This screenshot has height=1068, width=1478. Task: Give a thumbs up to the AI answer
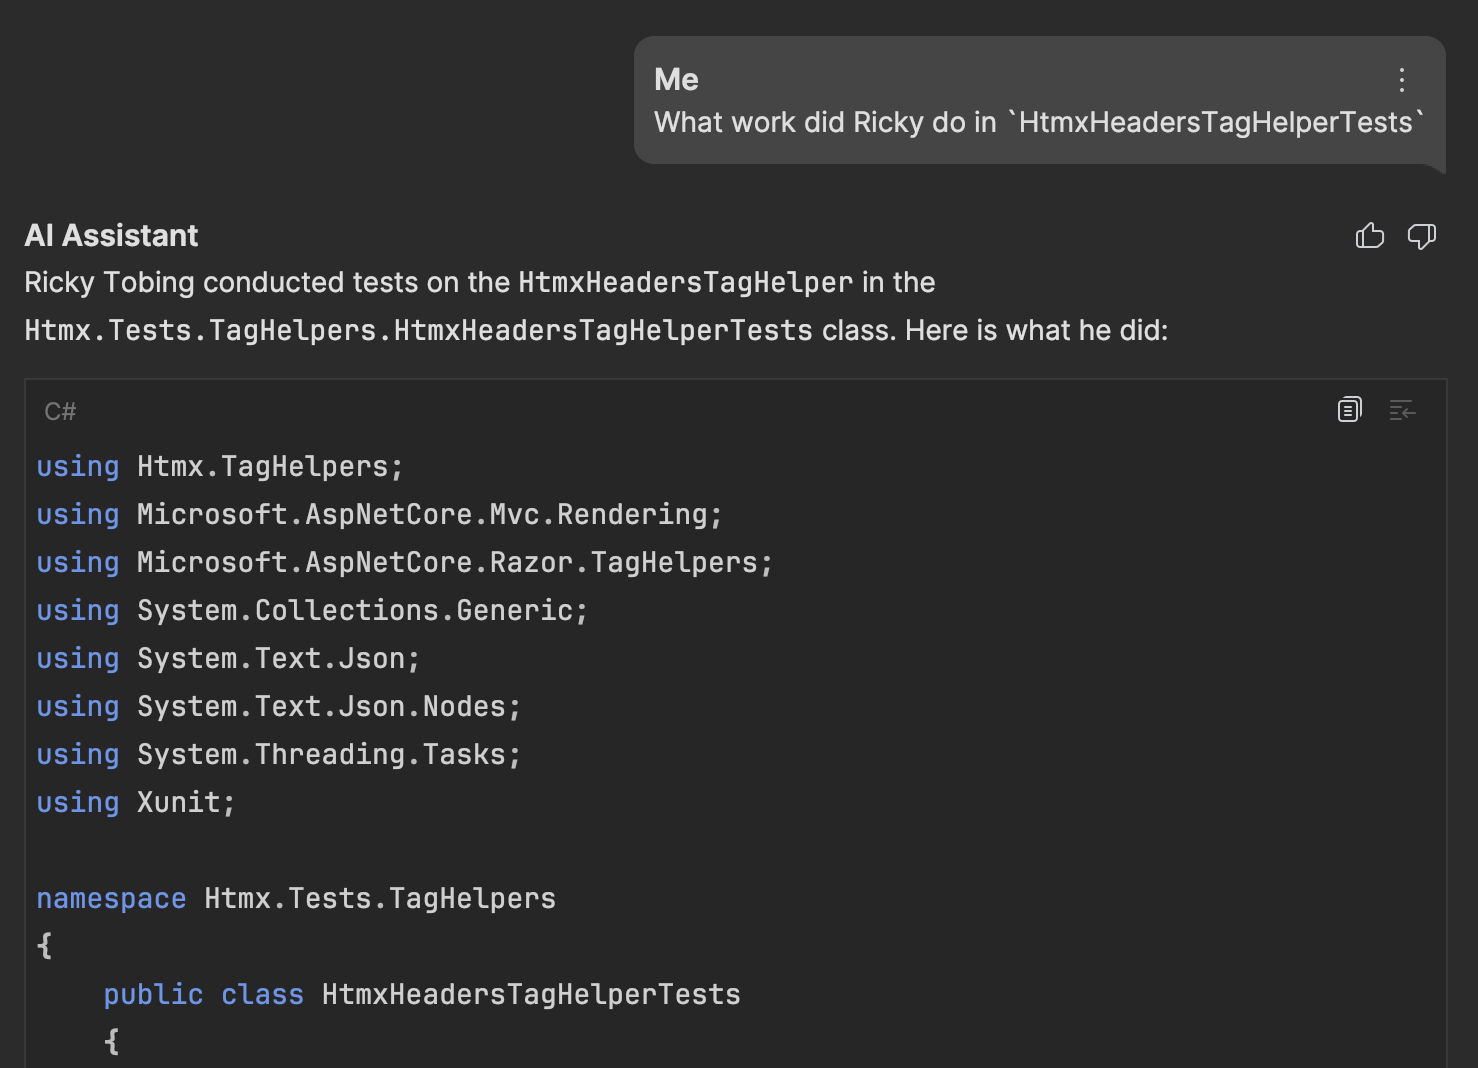click(x=1370, y=236)
